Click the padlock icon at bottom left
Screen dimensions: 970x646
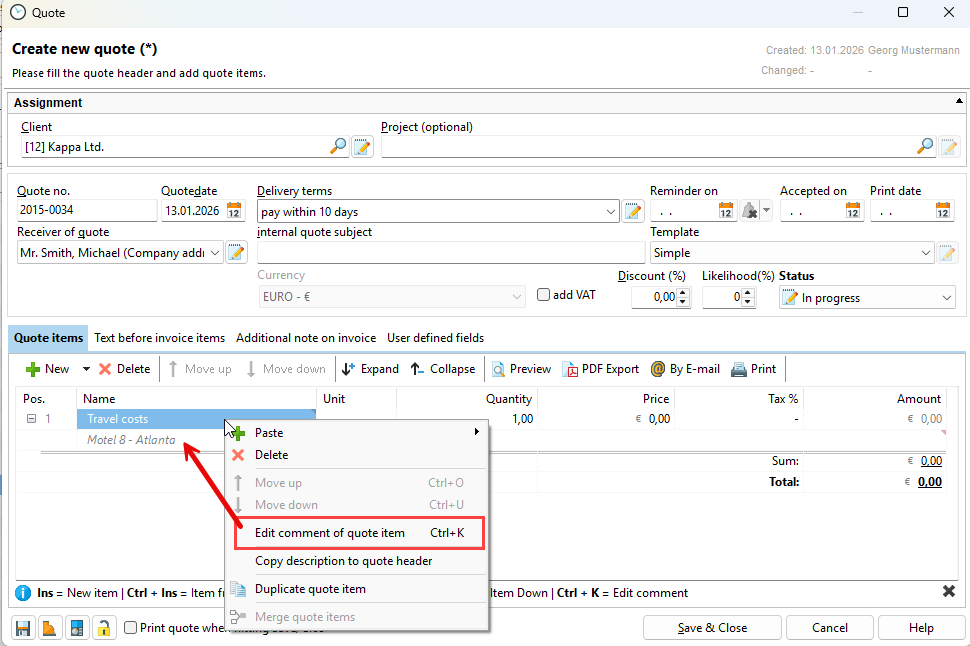coord(102,628)
